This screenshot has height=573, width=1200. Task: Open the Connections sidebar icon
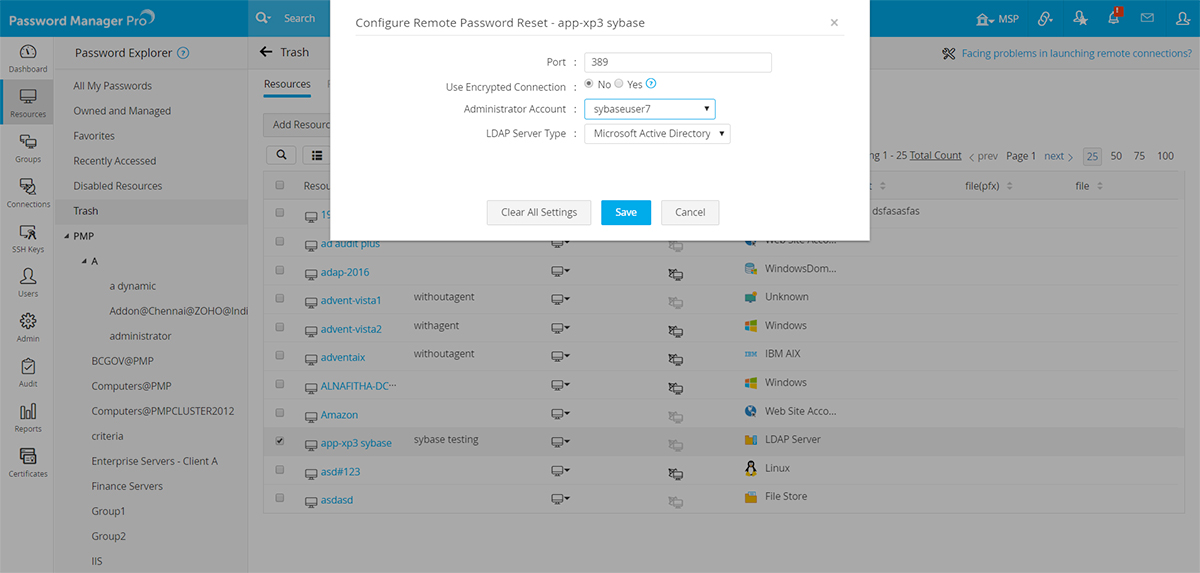[28, 191]
